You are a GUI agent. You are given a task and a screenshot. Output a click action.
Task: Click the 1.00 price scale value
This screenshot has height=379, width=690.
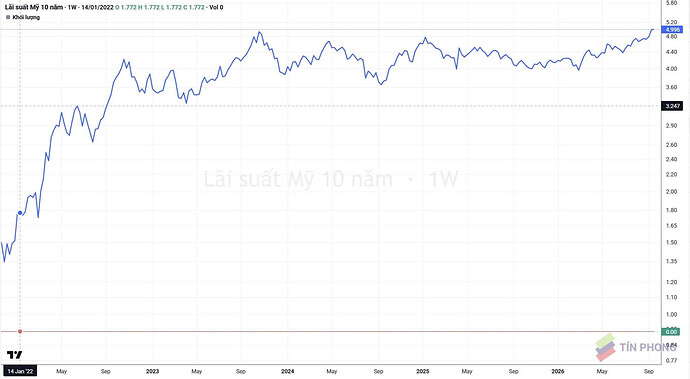pos(672,314)
